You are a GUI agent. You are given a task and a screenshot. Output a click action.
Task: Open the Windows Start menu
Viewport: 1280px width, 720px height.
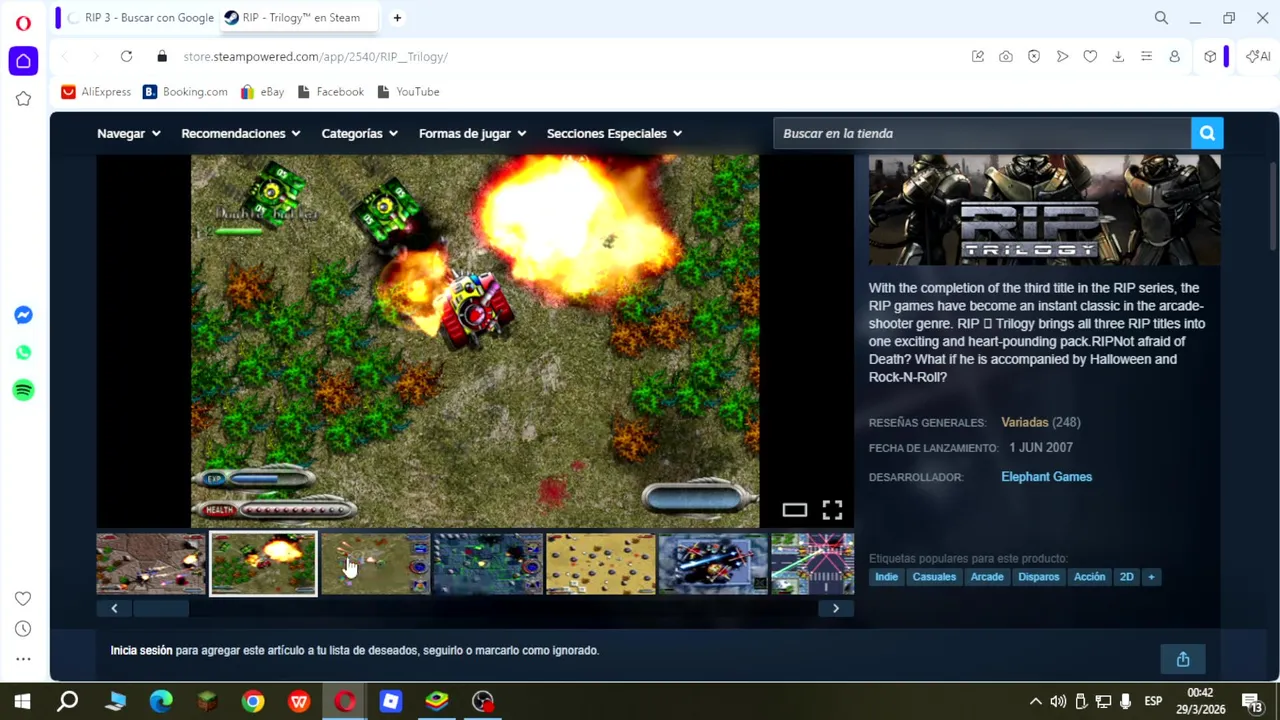pos(22,701)
